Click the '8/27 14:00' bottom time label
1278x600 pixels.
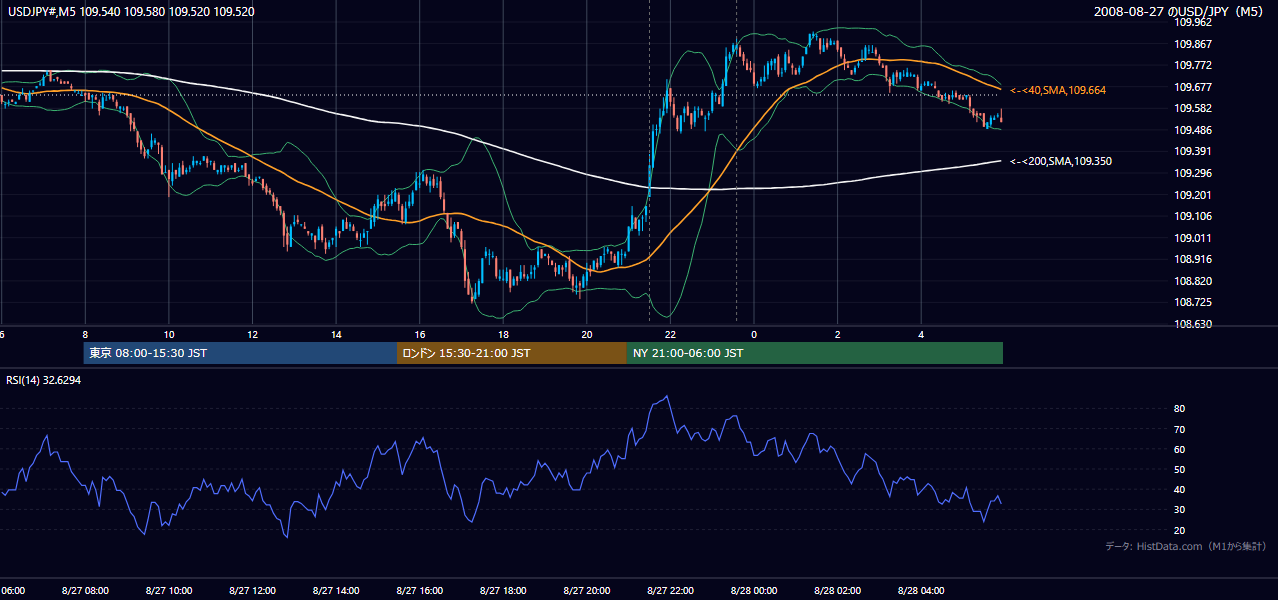[336, 591]
